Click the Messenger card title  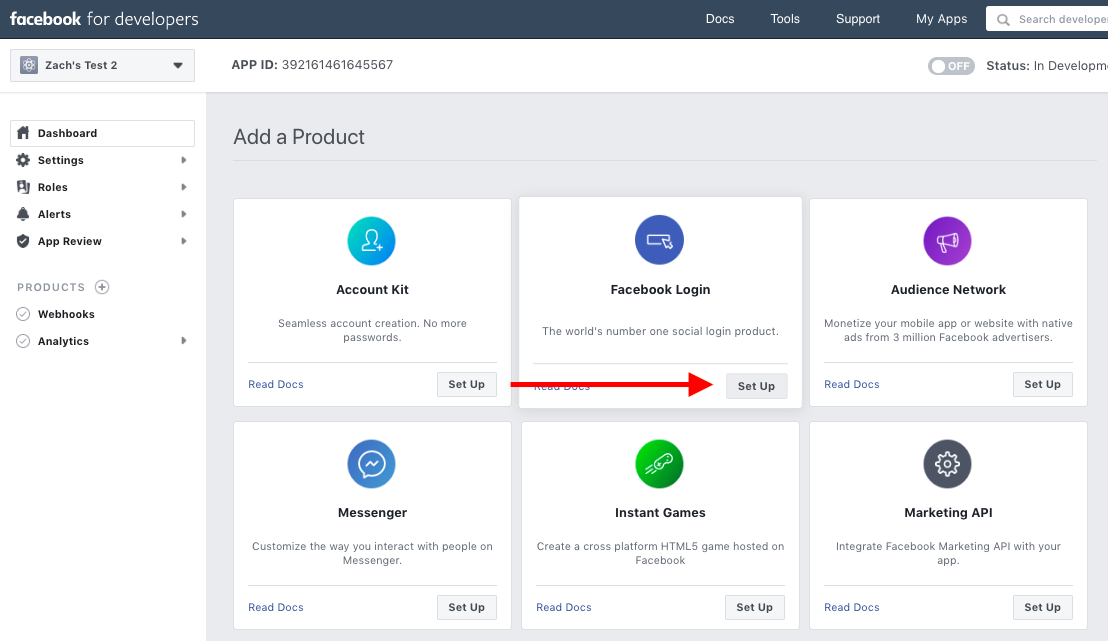[x=372, y=512]
